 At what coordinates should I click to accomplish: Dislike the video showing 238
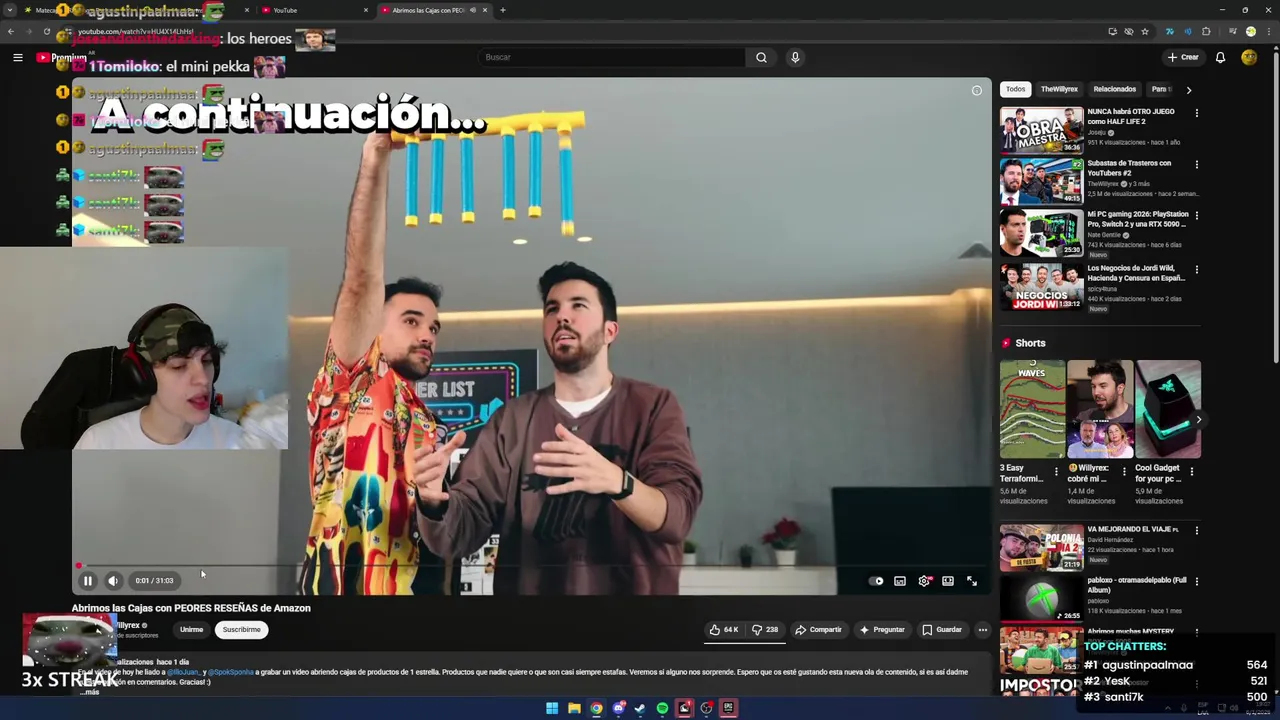tap(765, 630)
